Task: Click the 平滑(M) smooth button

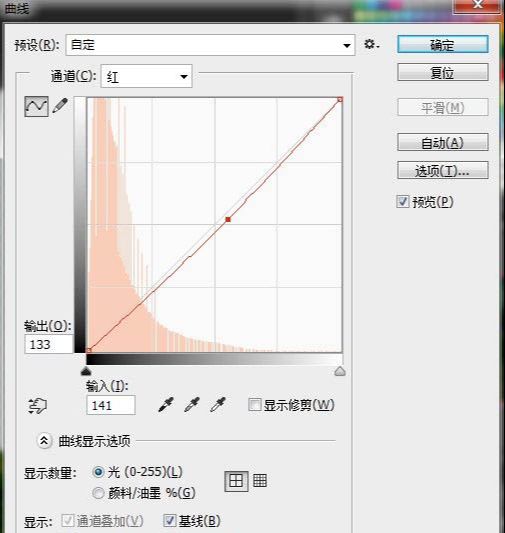Action: click(x=443, y=108)
